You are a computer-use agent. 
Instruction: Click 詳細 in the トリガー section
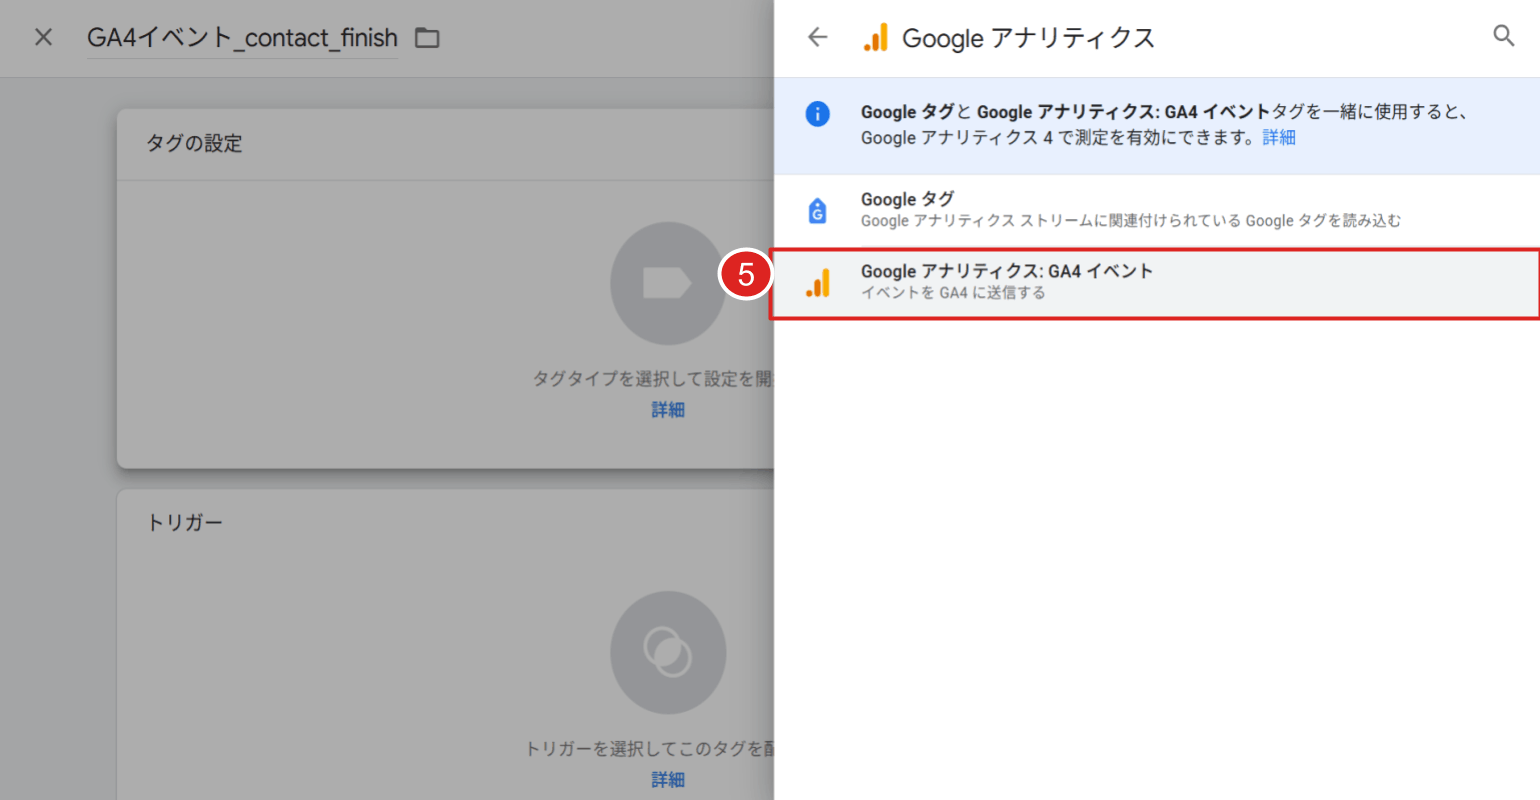[x=668, y=779]
